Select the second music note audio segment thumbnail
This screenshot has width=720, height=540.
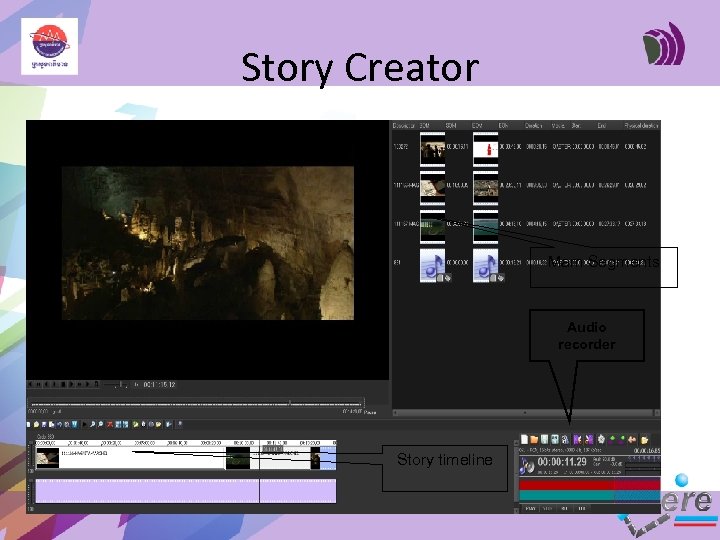485,265
